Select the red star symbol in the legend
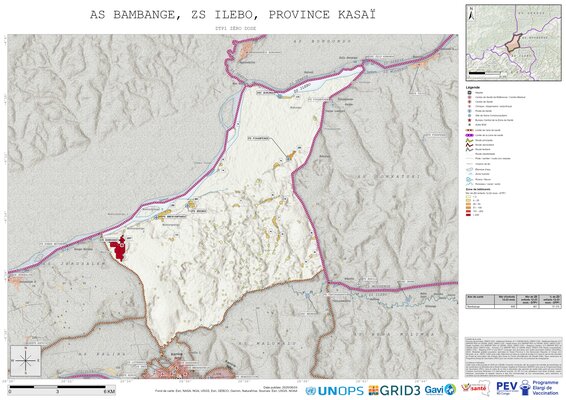Viewport: 566px width, 400px height. point(469,120)
